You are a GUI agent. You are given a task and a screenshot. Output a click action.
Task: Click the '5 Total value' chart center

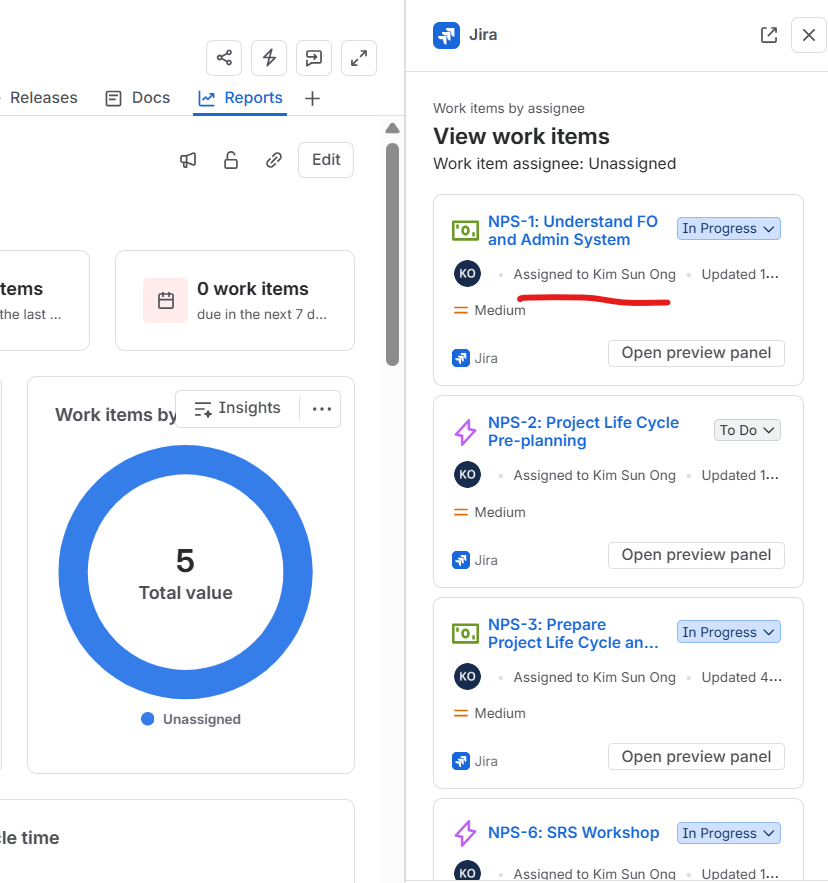tap(185, 574)
